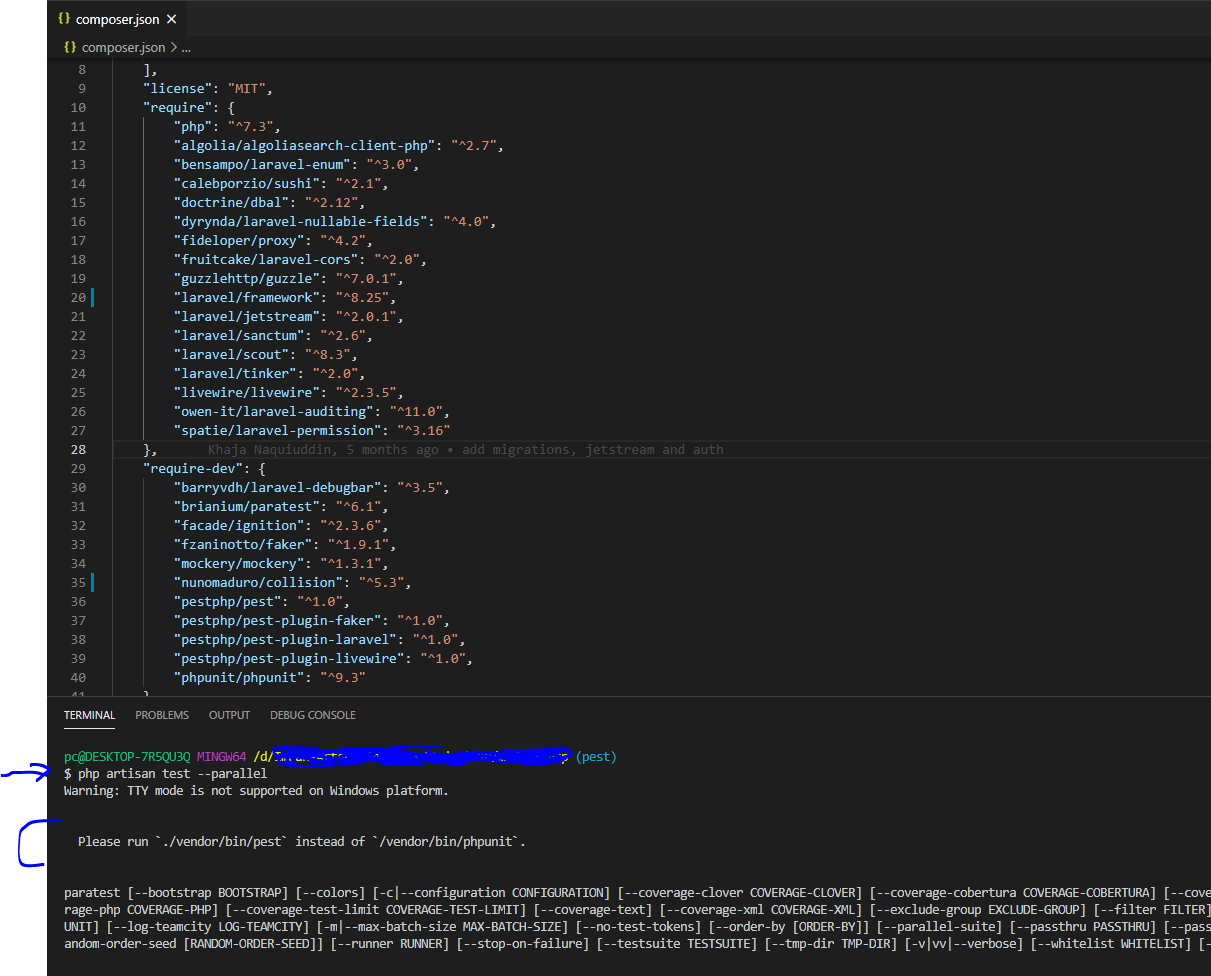The image size is (1211, 976).
Task: Click the composer.json breadcrumb item
Action: pos(123,47)
